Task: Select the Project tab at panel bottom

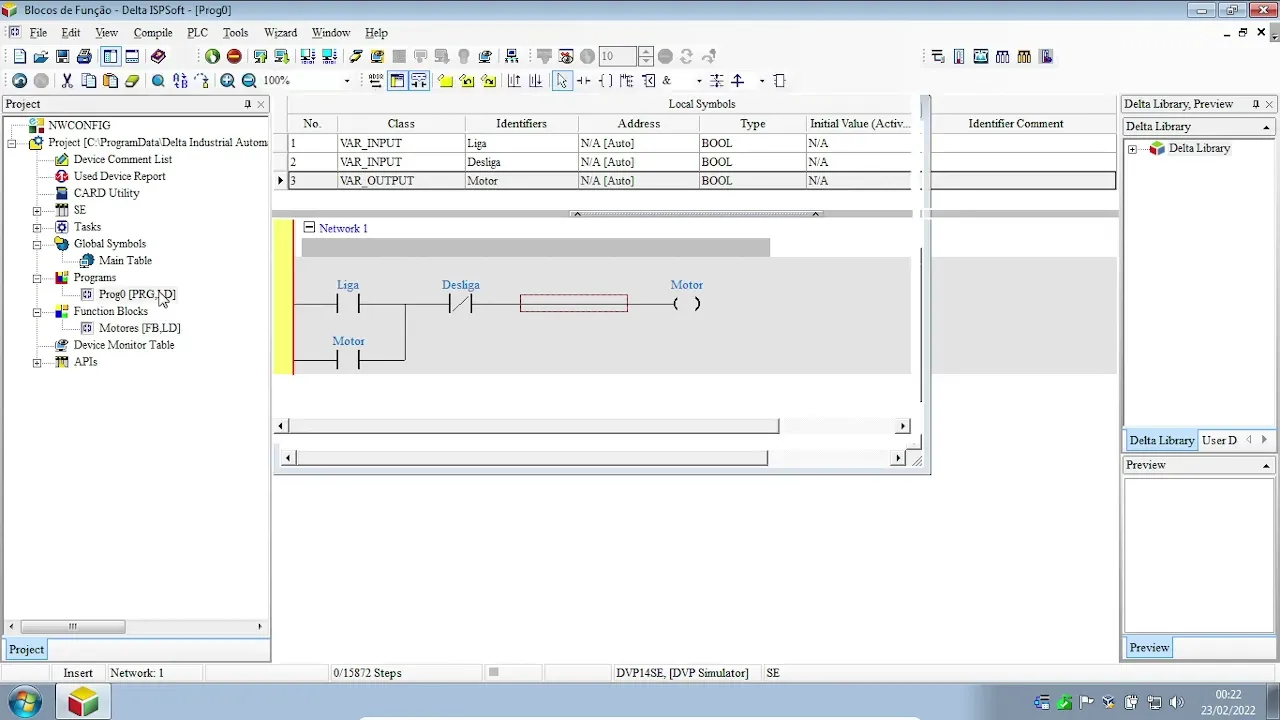Action: tap(26, 649)
